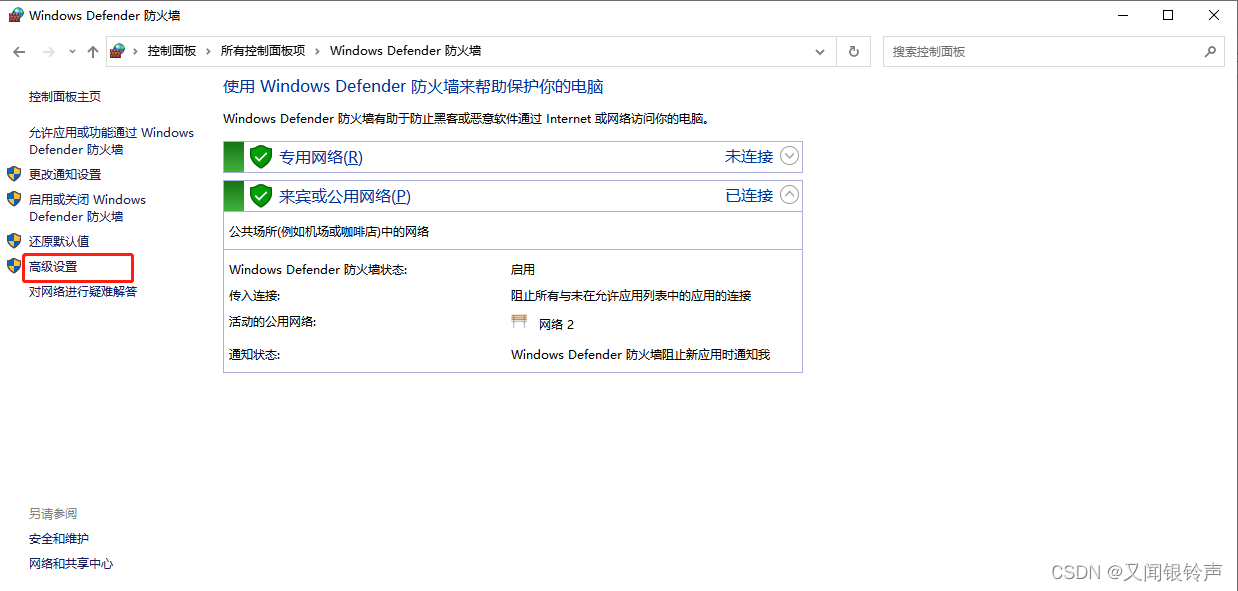The image size is (1238, 591).
Task: Open the address bar history dropdown
Action: (x=820, y=51)
